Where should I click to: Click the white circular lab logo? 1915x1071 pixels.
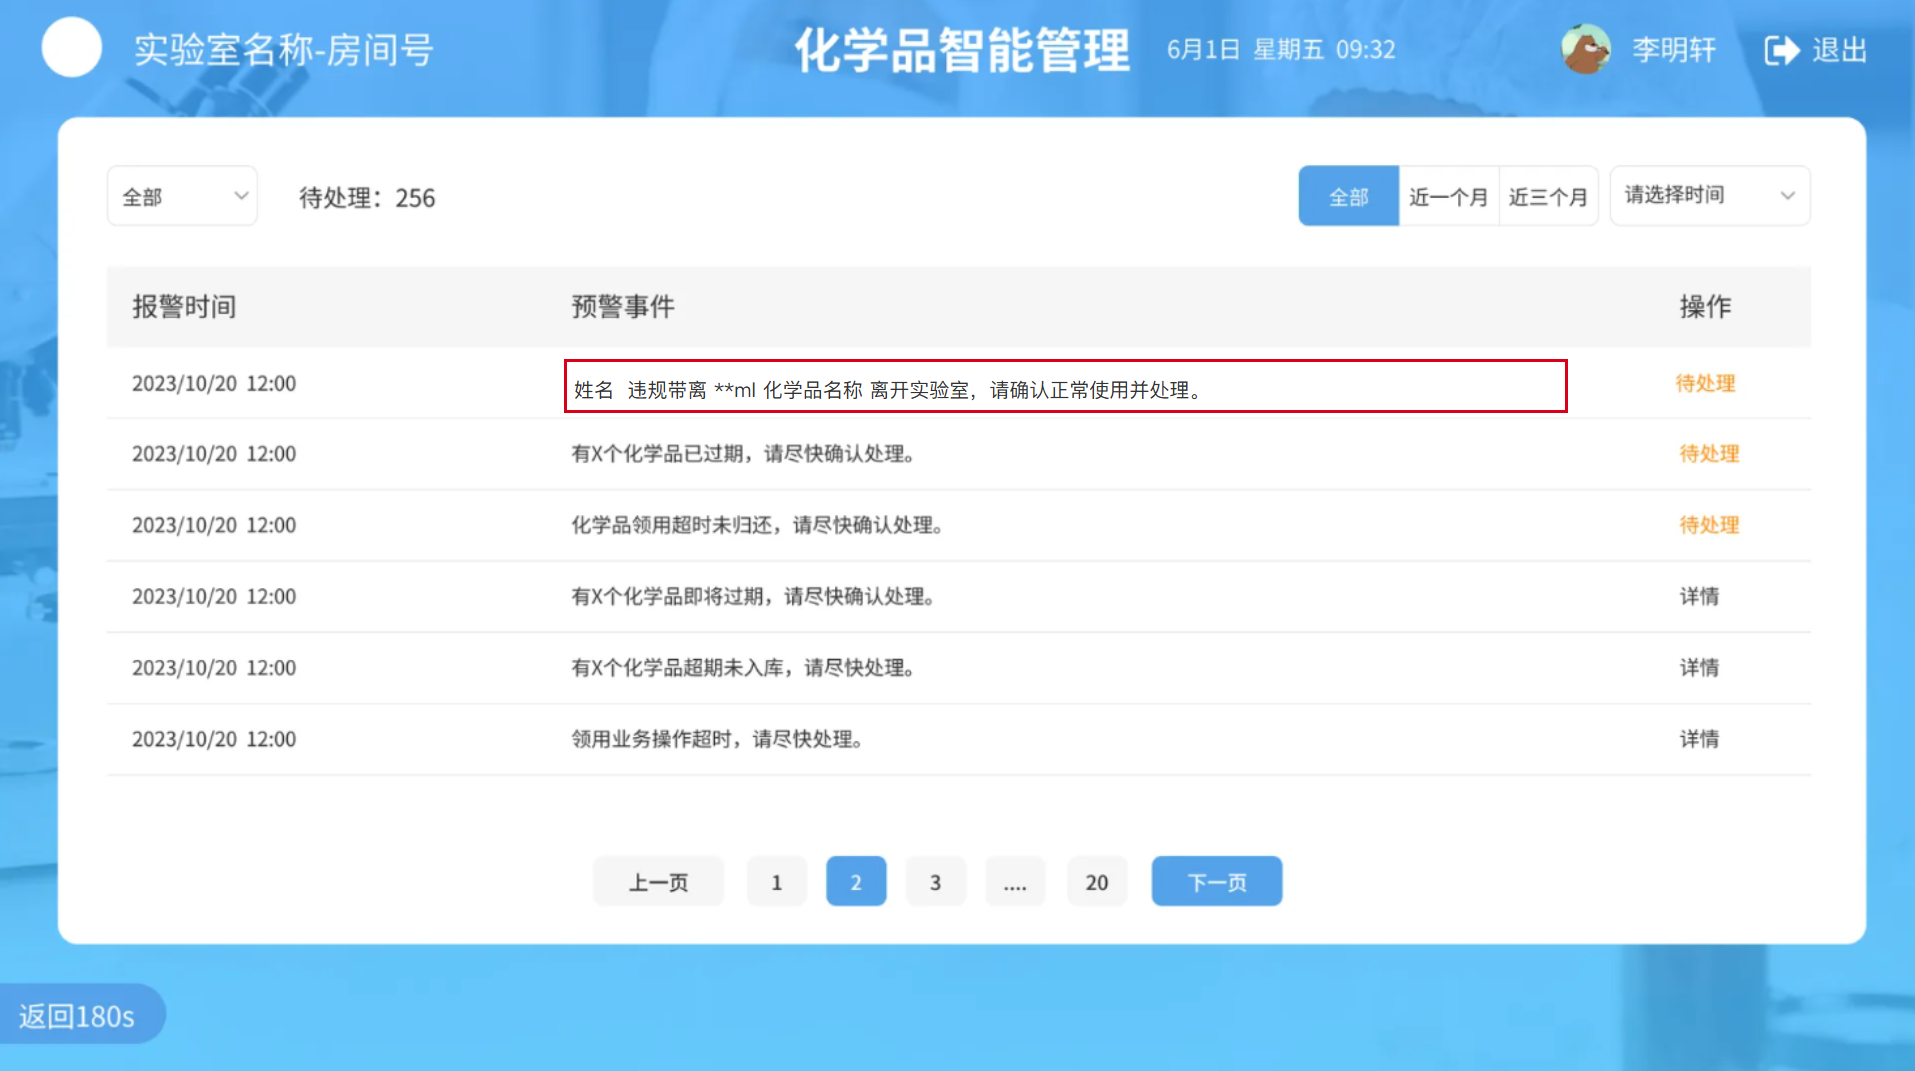pos(71,48)
